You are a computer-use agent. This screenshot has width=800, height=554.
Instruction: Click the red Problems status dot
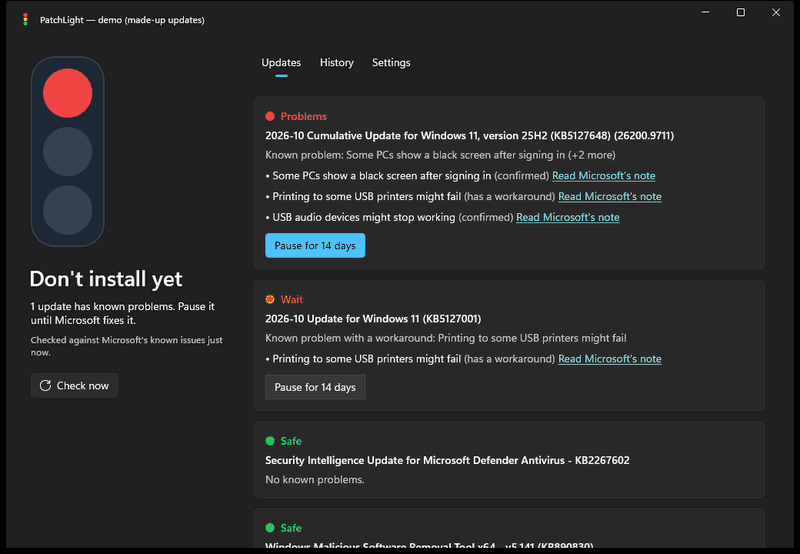click(270, 116)
